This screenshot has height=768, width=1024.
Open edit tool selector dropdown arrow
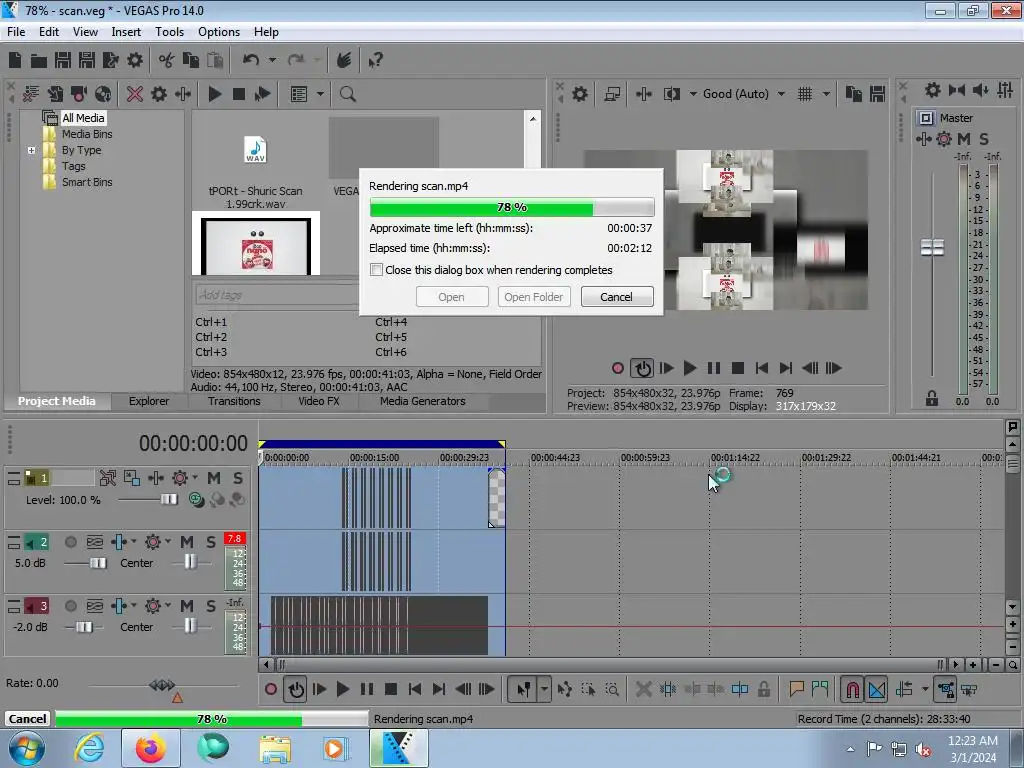coord(543,689)
